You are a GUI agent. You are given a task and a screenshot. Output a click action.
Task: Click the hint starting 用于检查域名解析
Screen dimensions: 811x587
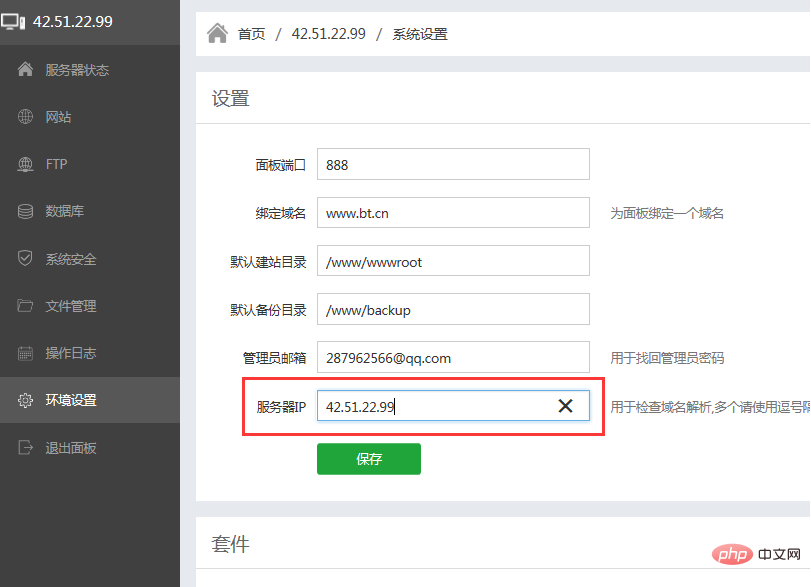pyautogui.click(x=710, y=407)
